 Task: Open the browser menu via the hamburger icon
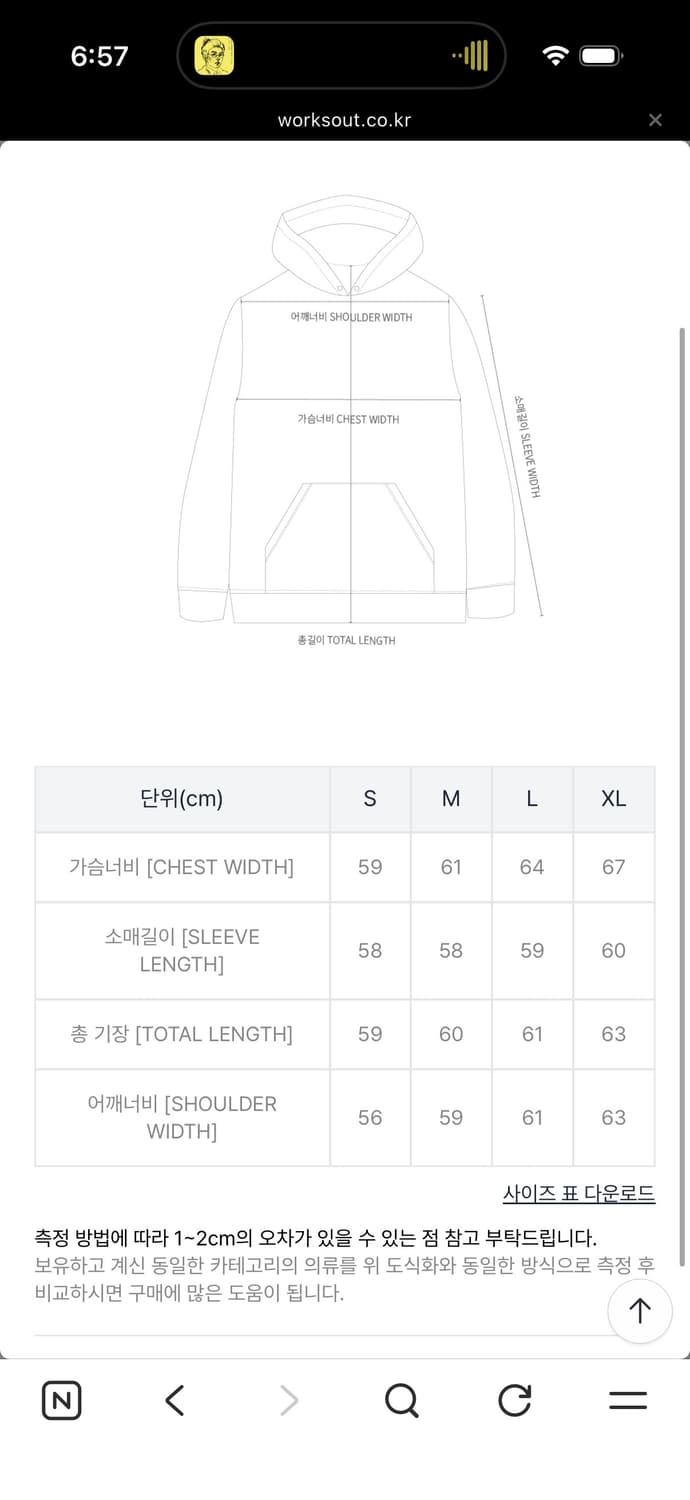[627, 1400]
